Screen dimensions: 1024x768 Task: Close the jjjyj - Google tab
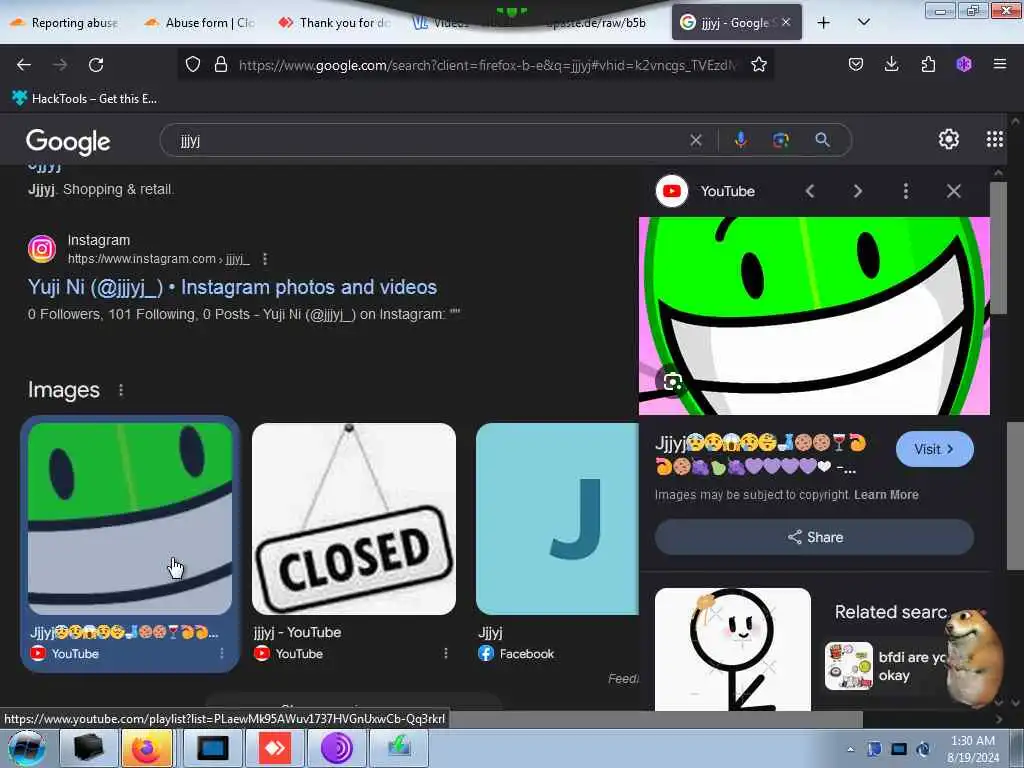pyautogui.click(x=786, y=22)
